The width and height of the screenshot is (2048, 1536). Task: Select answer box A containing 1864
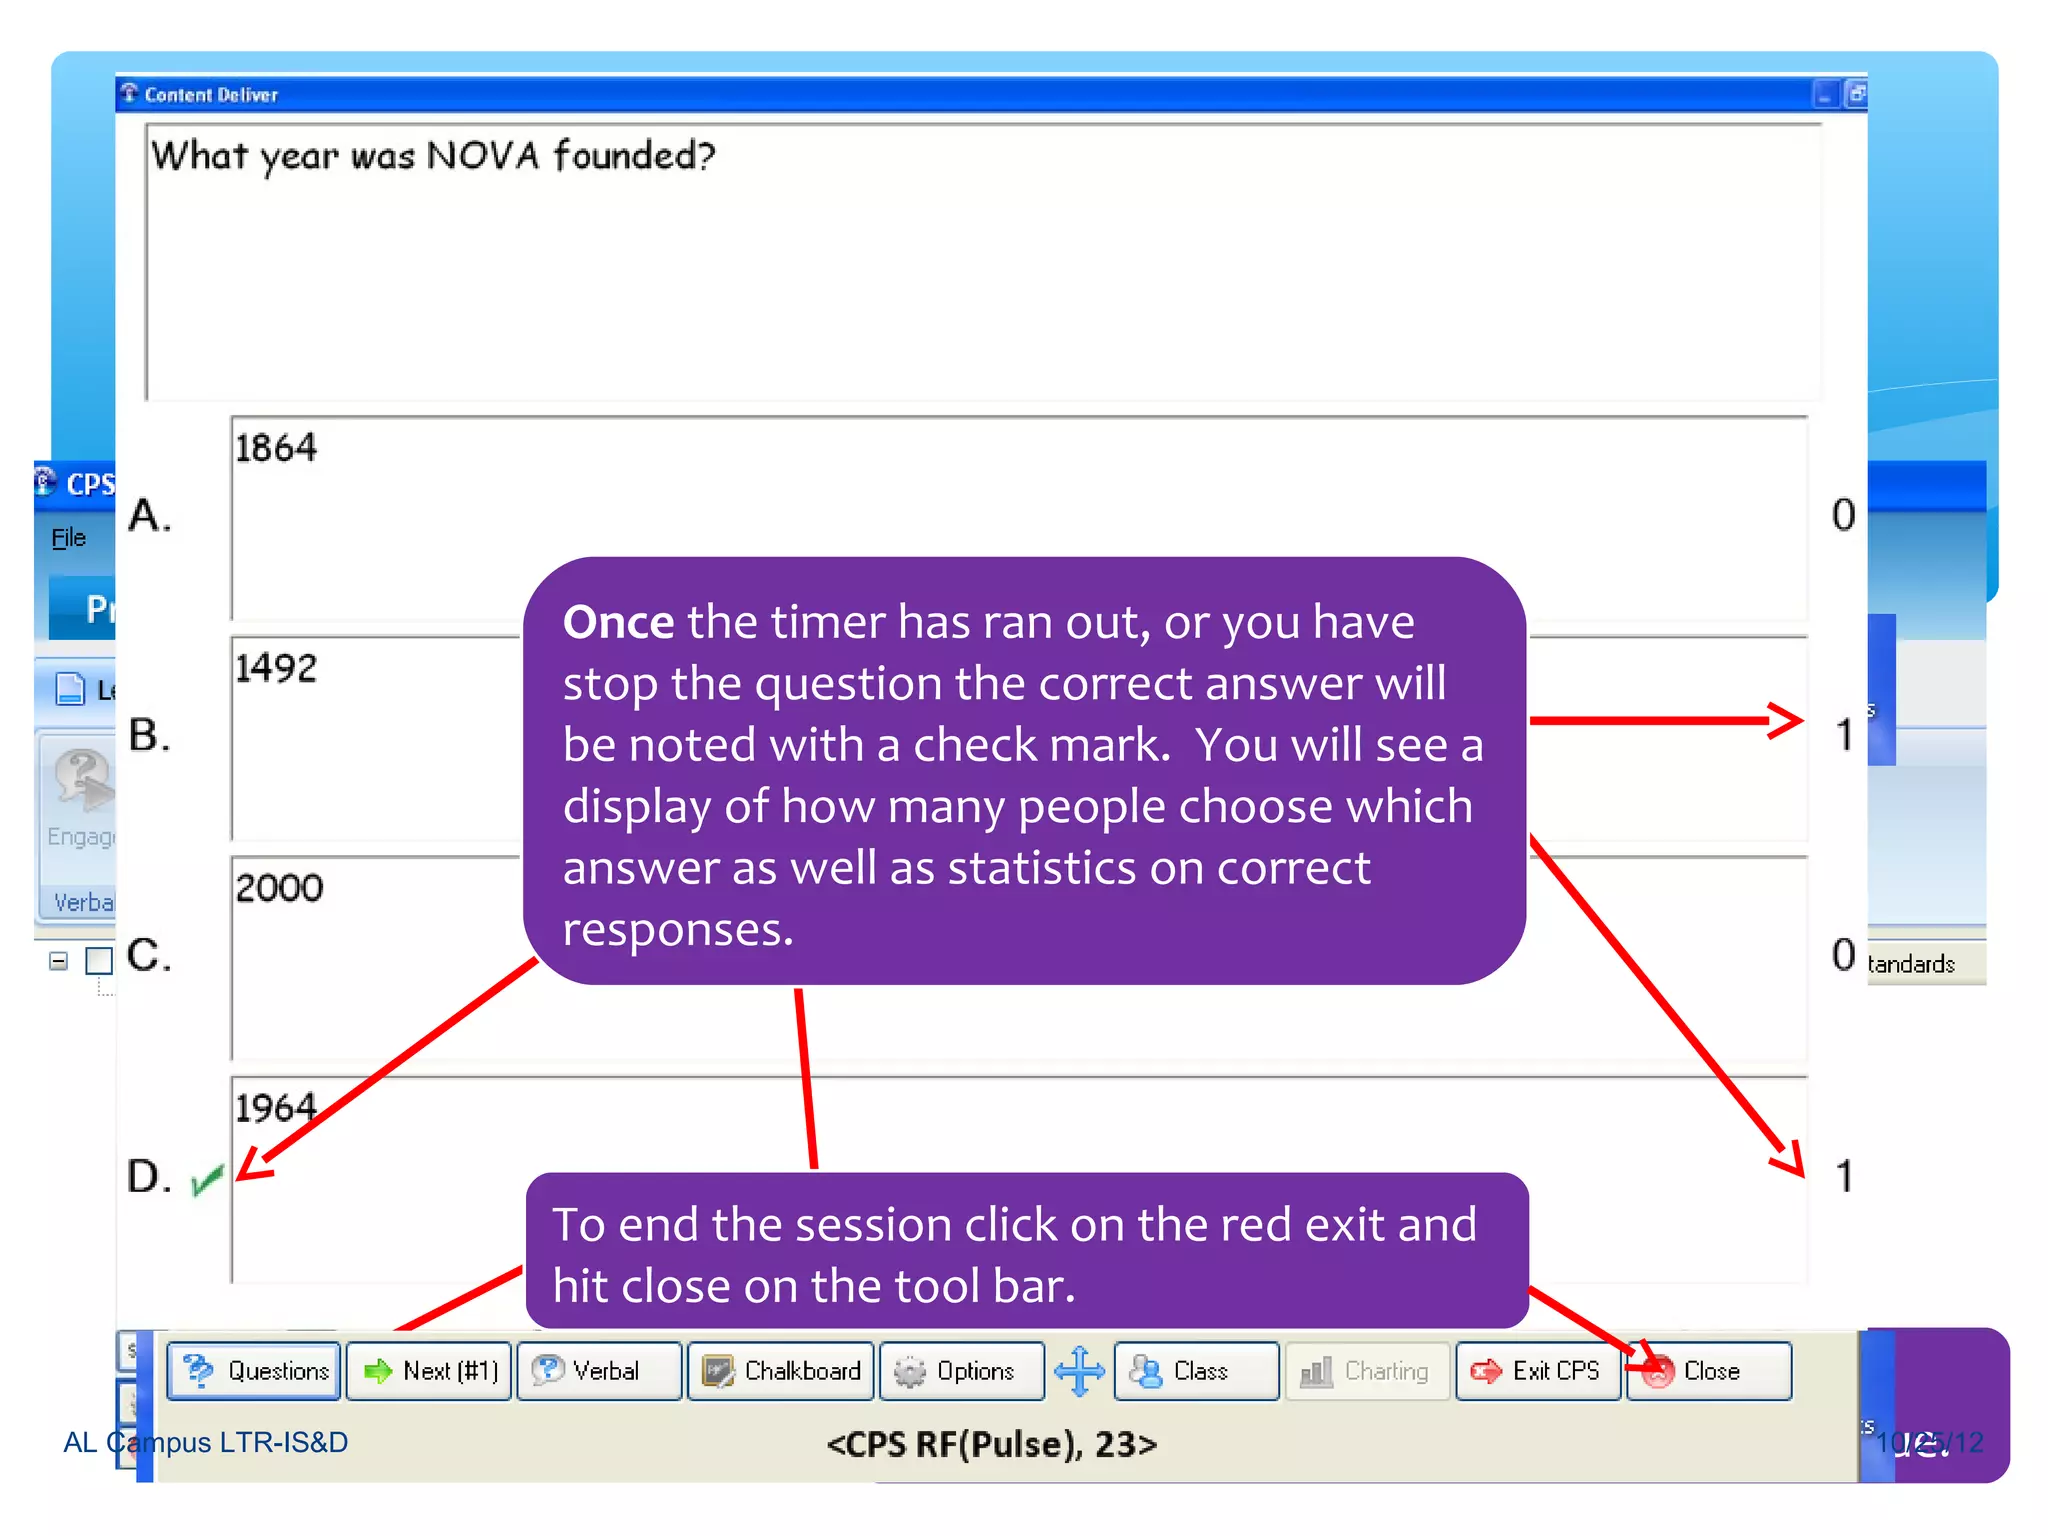pos(1019,518)
